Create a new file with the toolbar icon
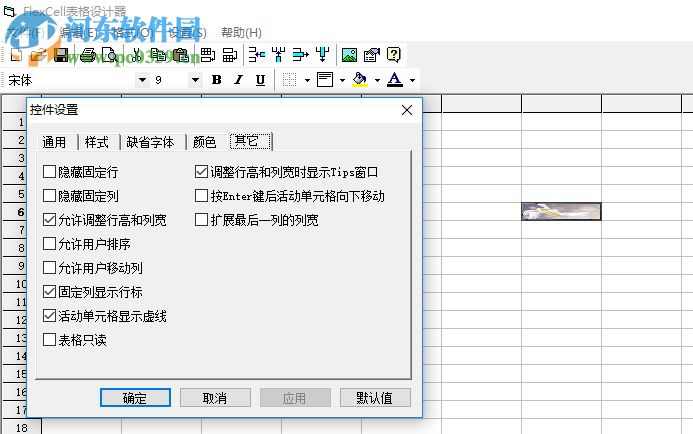The height and width of the screenshot is (434, 693). click(x=16, y=55)
